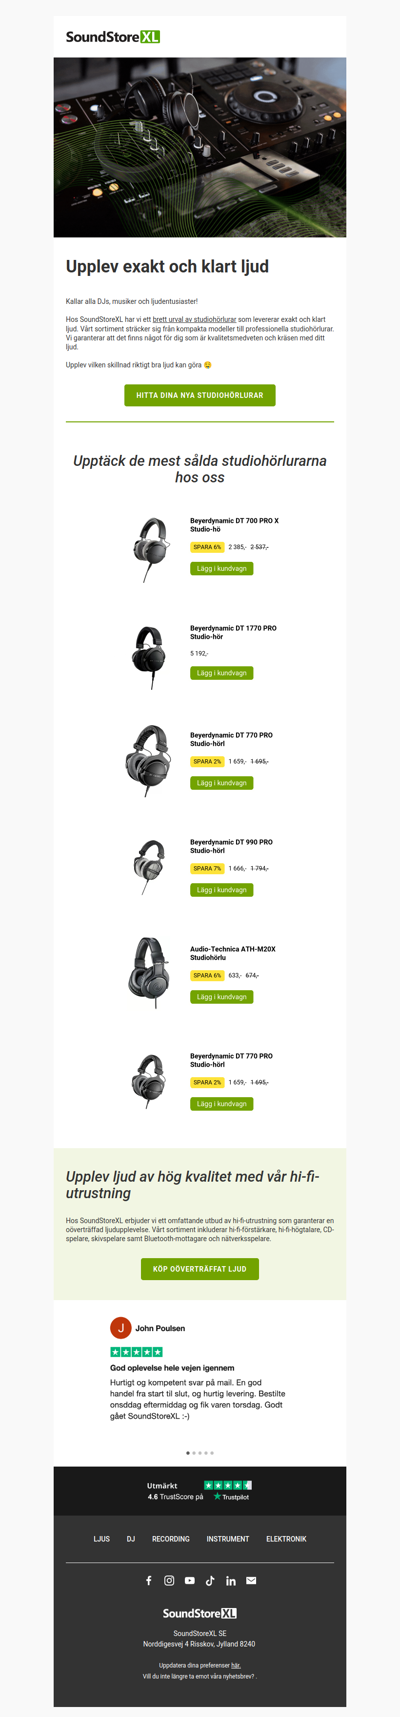Open the LinkedIn icon in the footer
The height and width of the screenshot is (1717, 400).
(231, 1580)
